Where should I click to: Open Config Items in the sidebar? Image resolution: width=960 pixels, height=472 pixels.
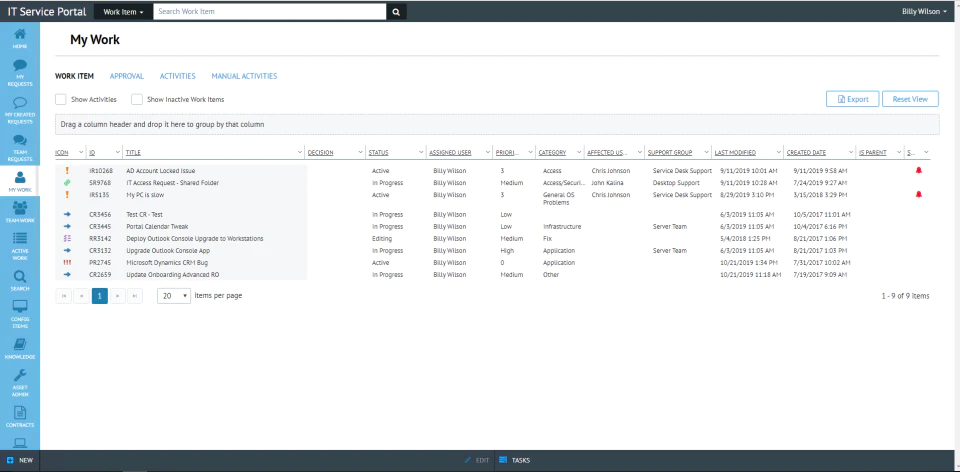point(20,314)
